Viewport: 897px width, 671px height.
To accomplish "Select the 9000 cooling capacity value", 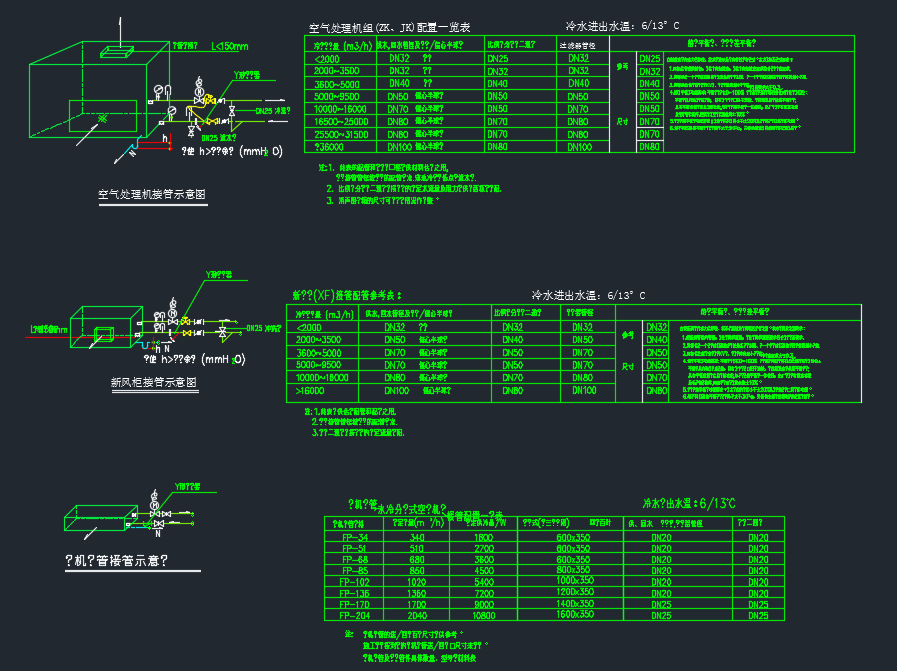I will (483, 604).
